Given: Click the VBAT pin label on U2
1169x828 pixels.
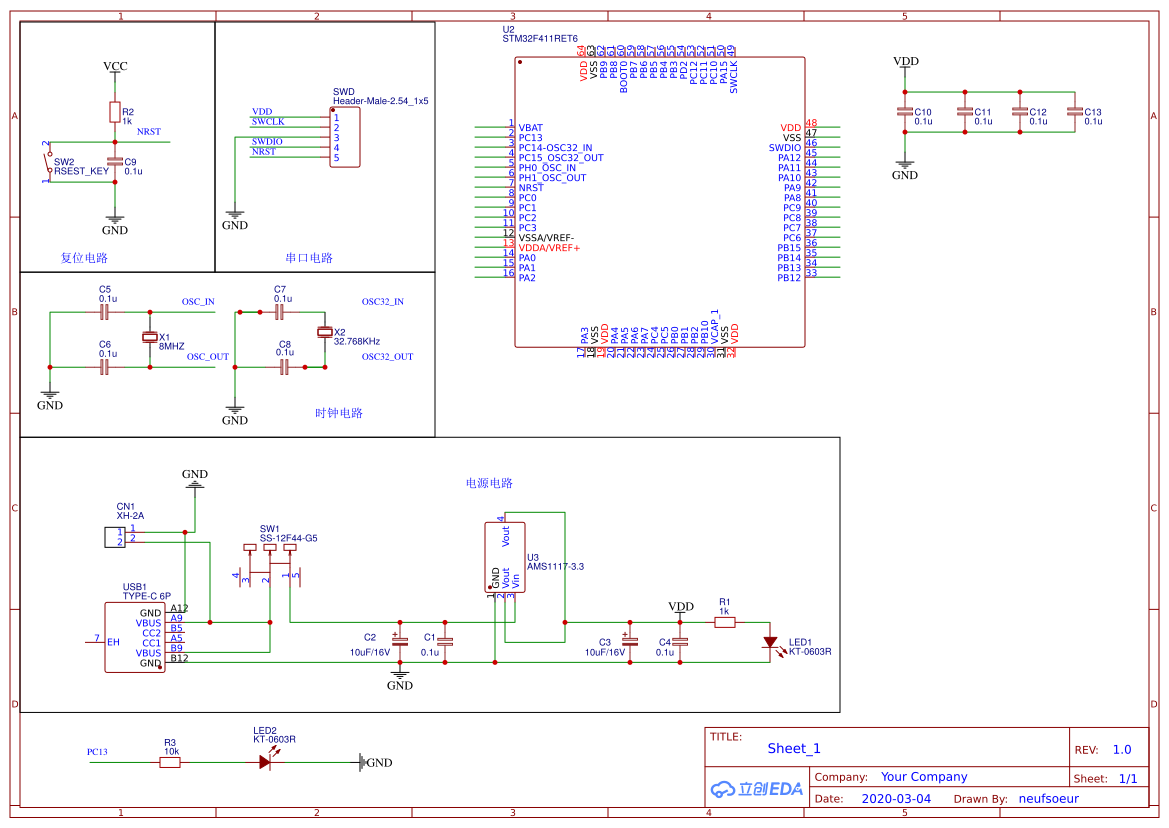Looking at the screenshot, I should [531, 128].
